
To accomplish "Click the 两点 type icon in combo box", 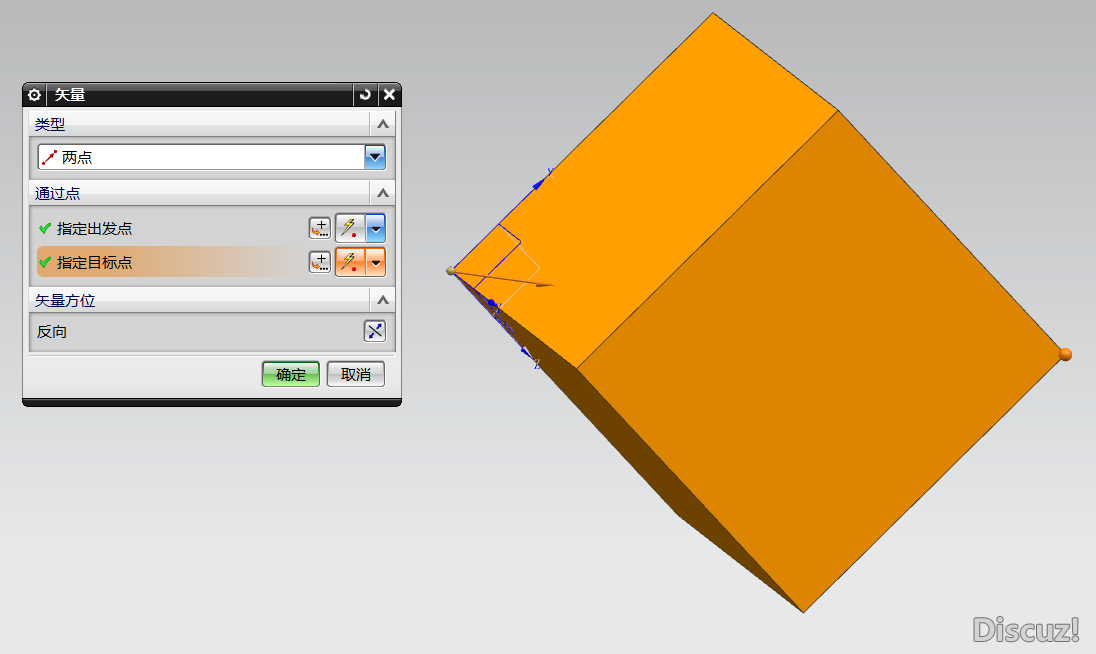I will 49,157.
